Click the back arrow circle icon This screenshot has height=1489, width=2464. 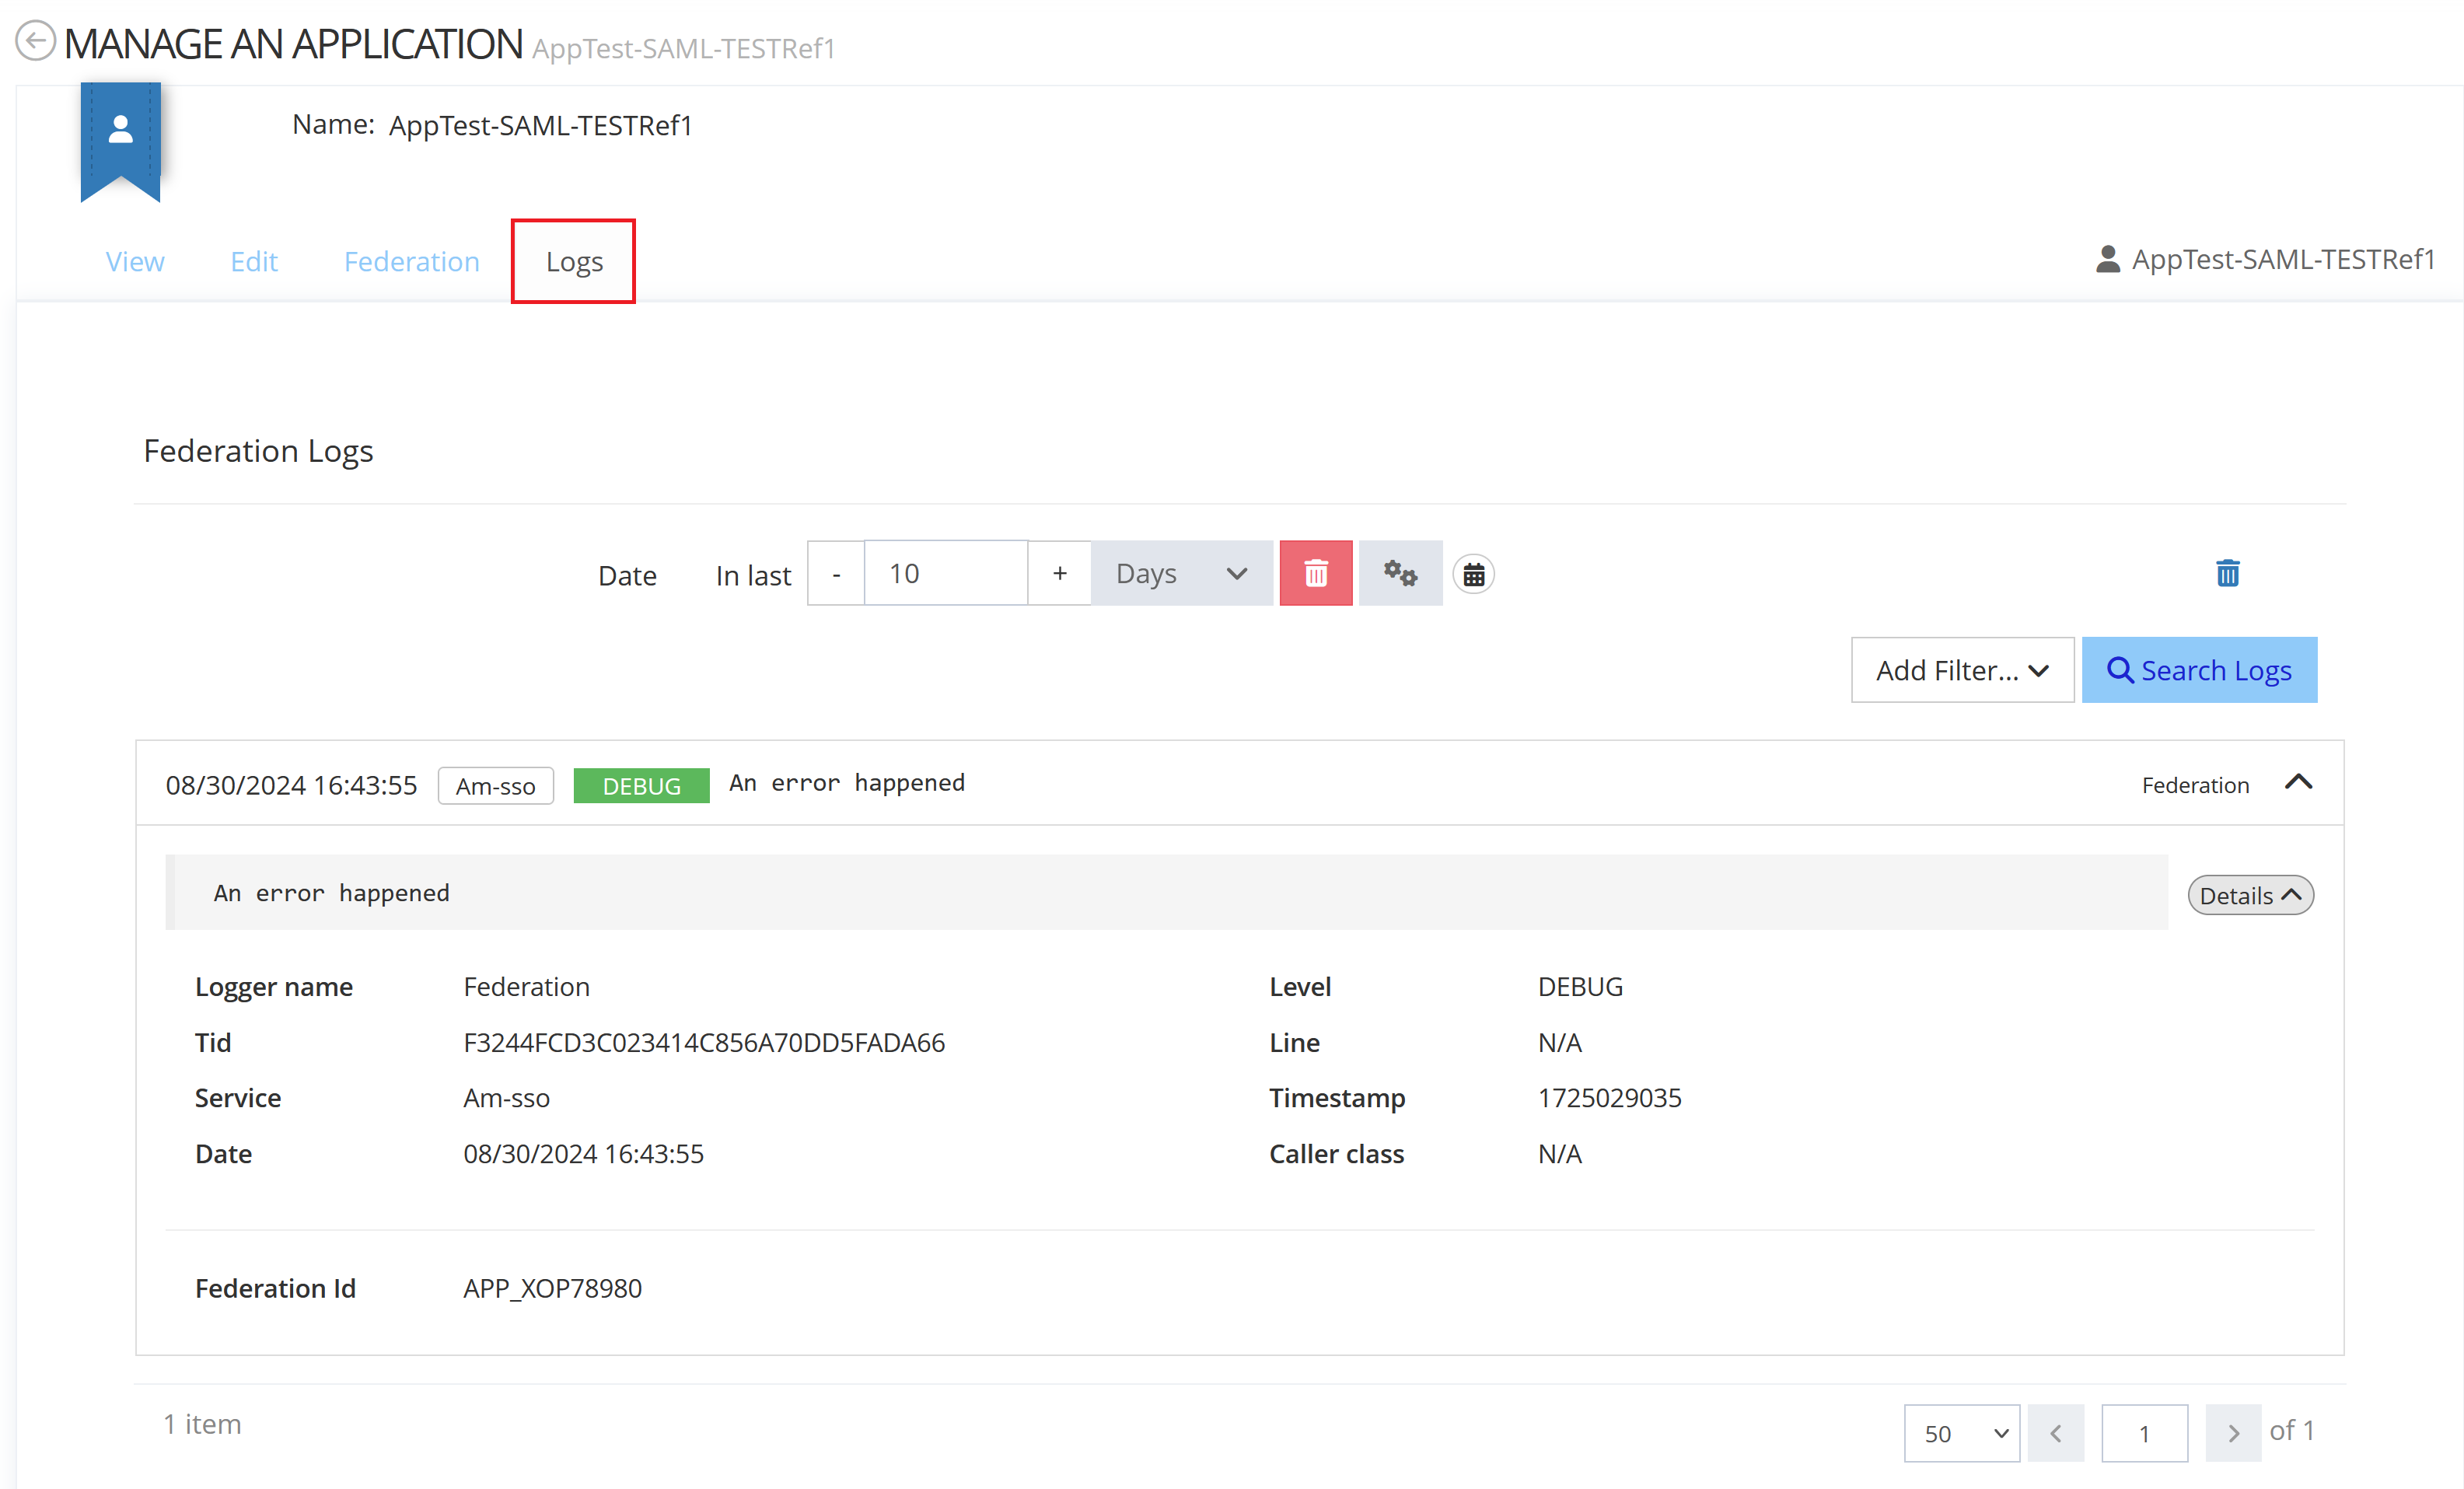click(x=36, y=42)
